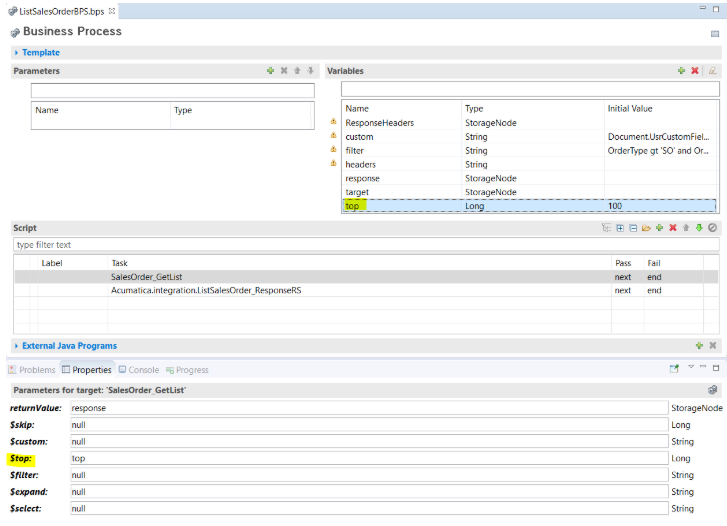Image resolution: width=727 pixels, height=526 pixels.
Task: Select the ResponseHeaders variable row
Action: 529,122
